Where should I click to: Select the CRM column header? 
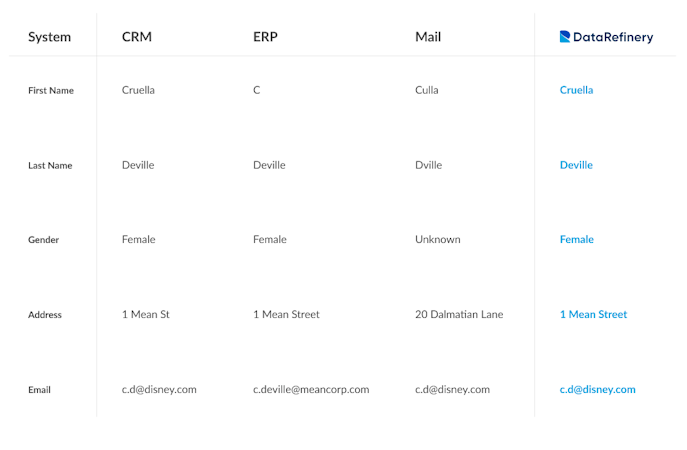point(137,37)
